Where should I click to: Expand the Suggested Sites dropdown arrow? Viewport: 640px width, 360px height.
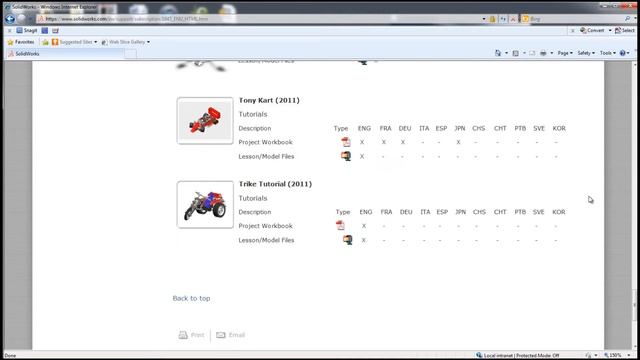click(96, 42)
